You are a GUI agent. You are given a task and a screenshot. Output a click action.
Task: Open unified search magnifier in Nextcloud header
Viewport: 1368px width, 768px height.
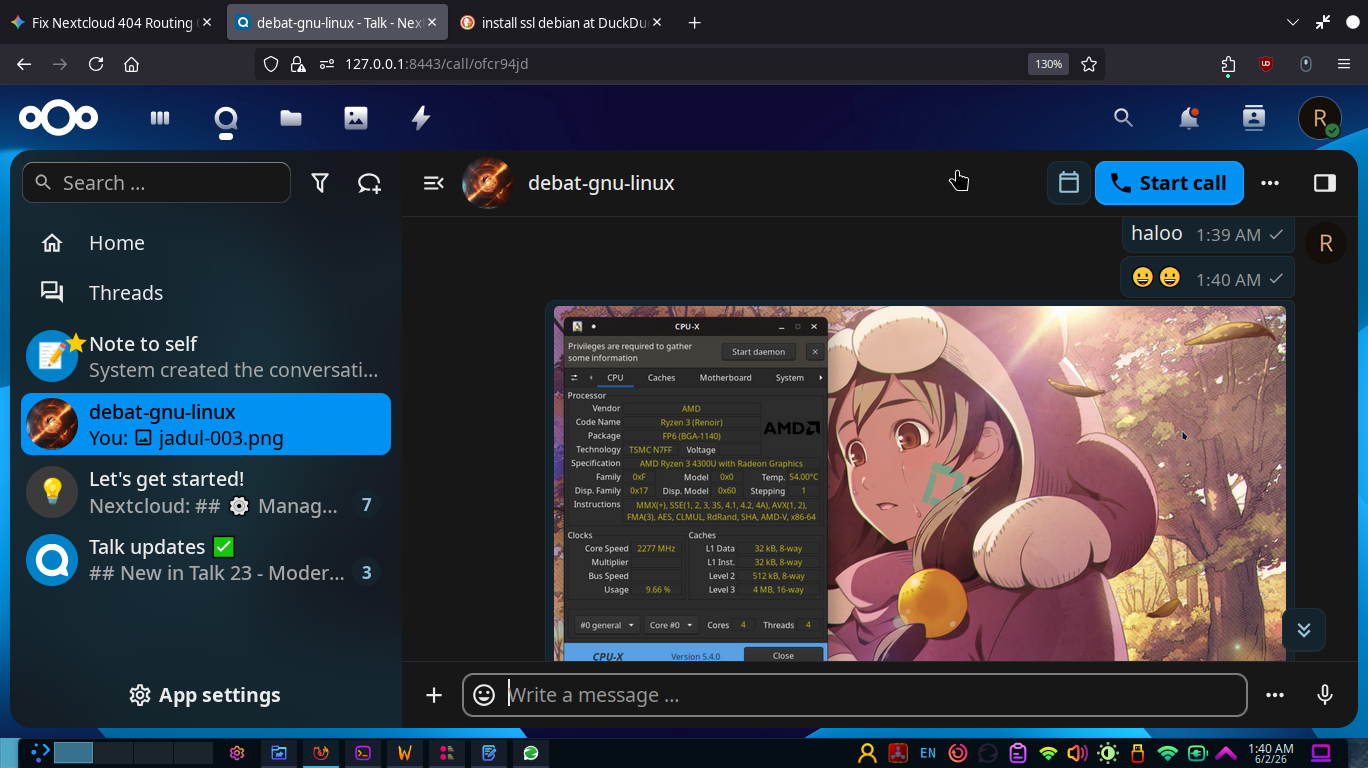(1123, 118)
